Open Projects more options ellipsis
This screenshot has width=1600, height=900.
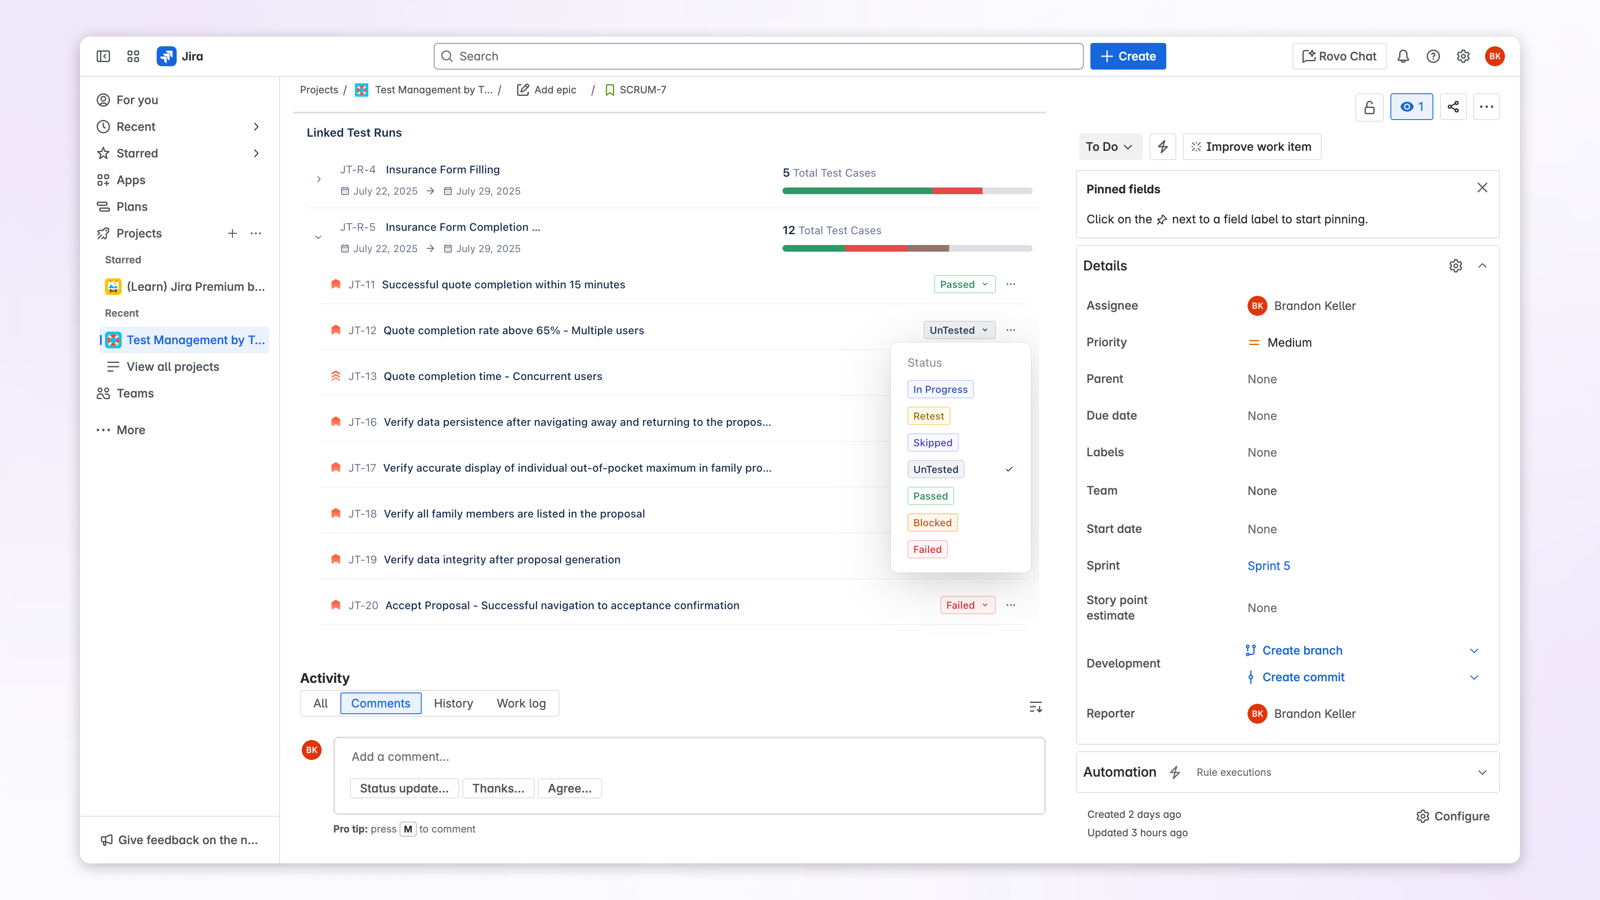pyautogui.click(x=256, y=233)
